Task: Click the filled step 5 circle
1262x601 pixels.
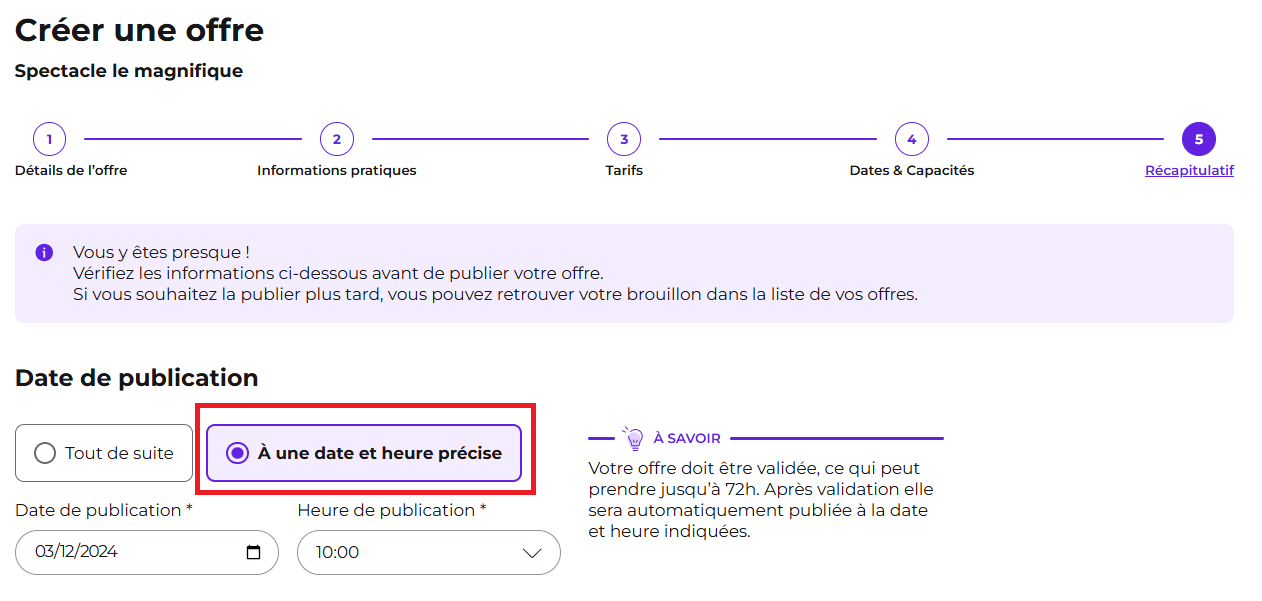Action: point(1198,139)
